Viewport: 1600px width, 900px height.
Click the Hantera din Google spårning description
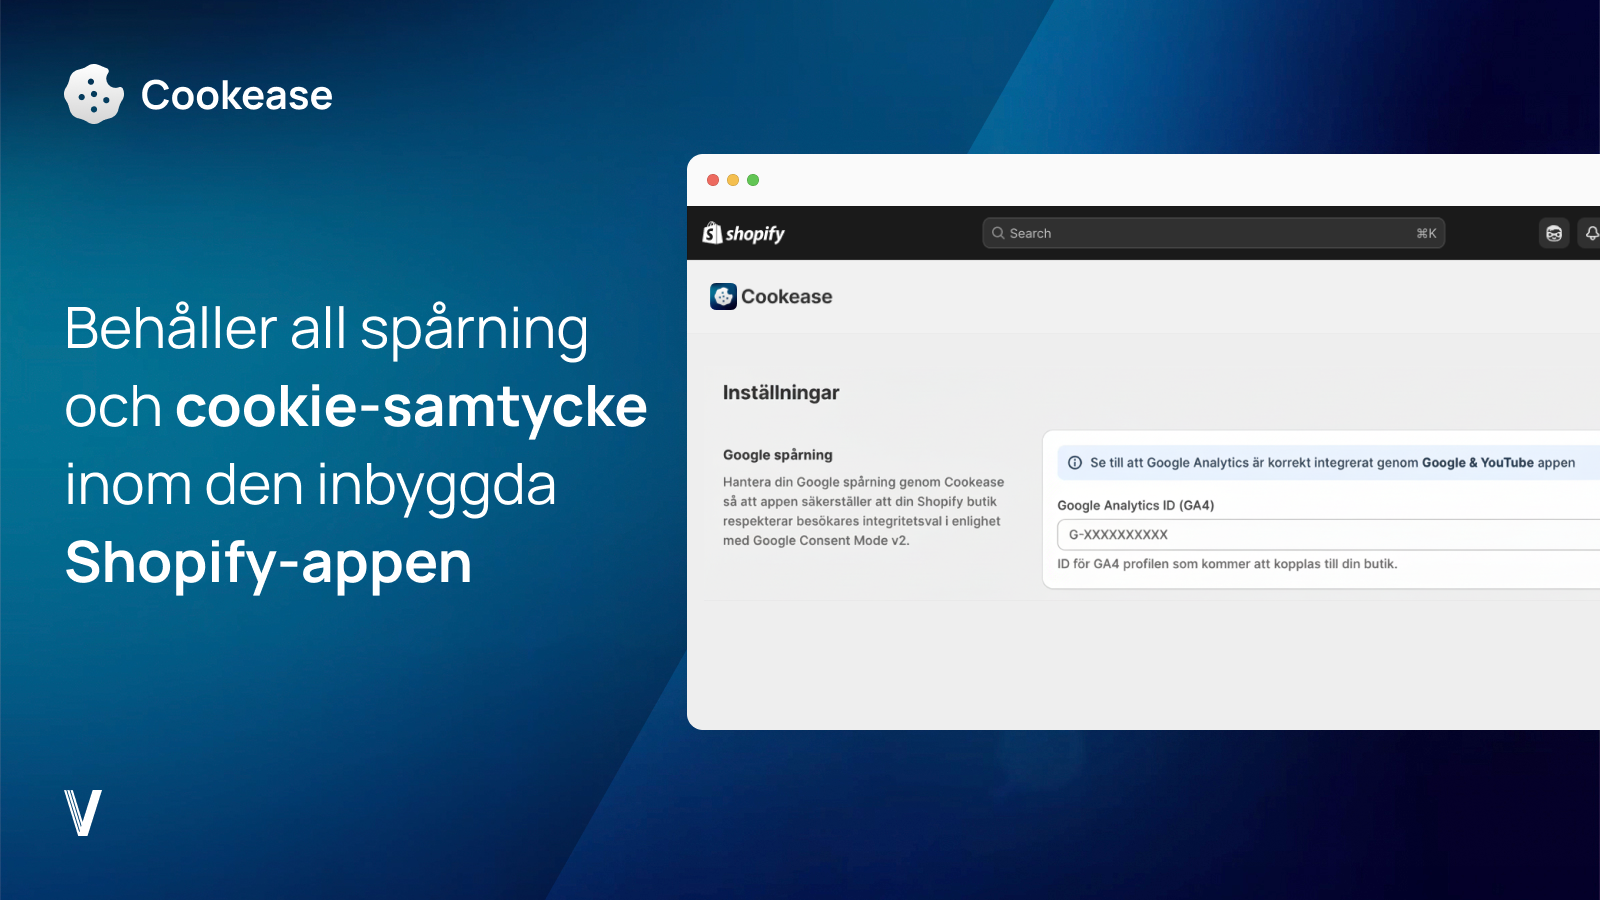tap(863, 511)
